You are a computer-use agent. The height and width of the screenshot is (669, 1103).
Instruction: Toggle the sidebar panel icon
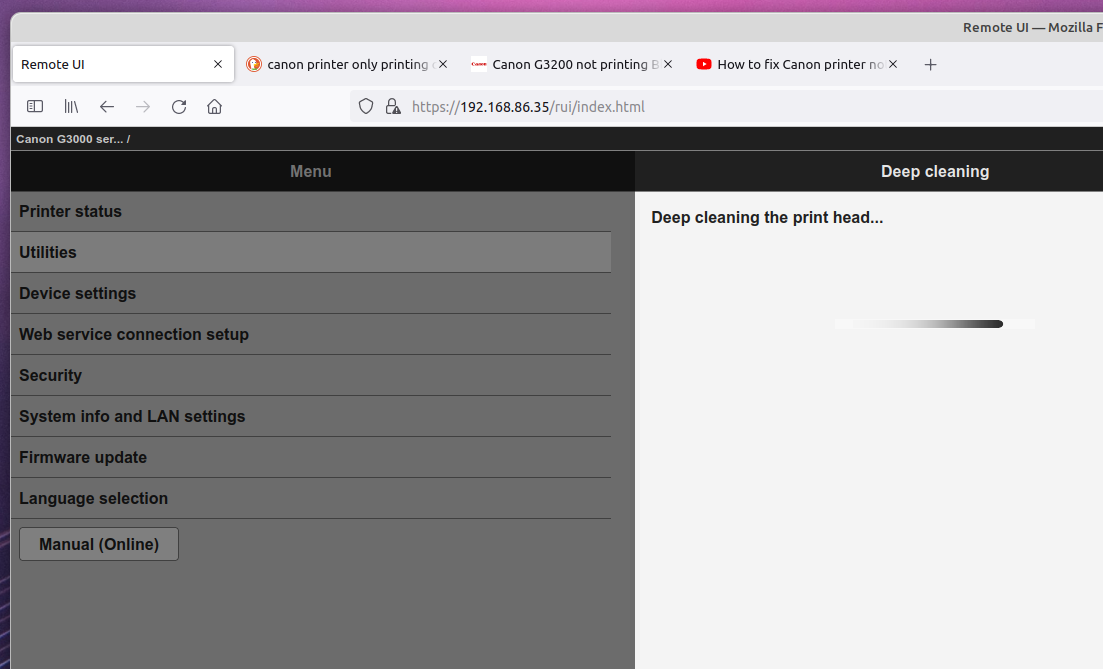pyautogui.click(x=35, y=106)
